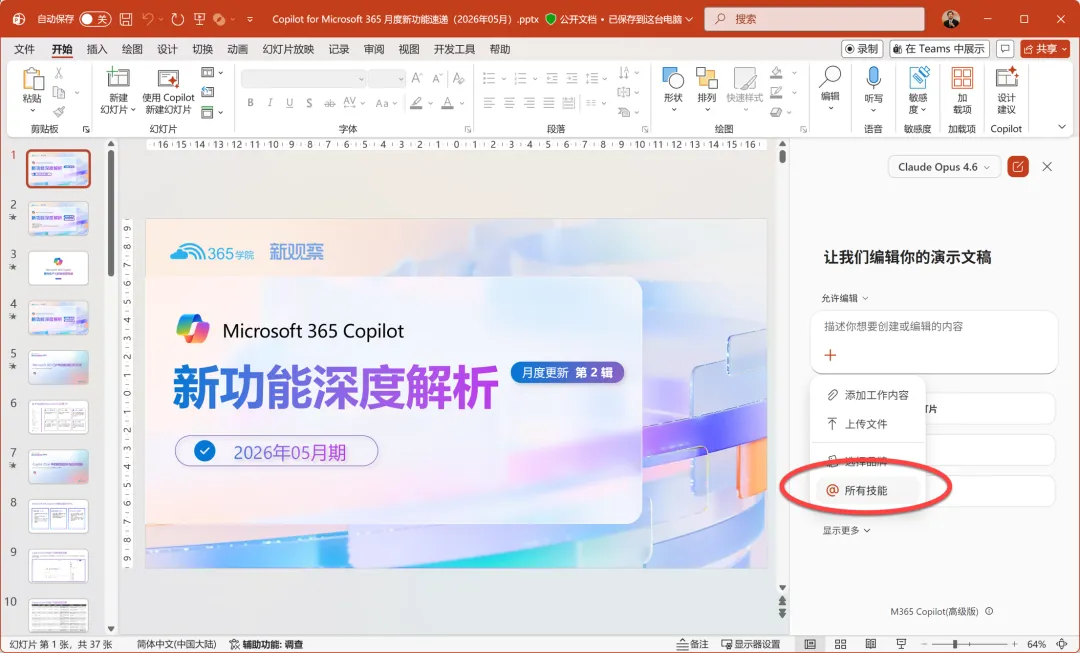Click the Increase Font Size icon

417,79
